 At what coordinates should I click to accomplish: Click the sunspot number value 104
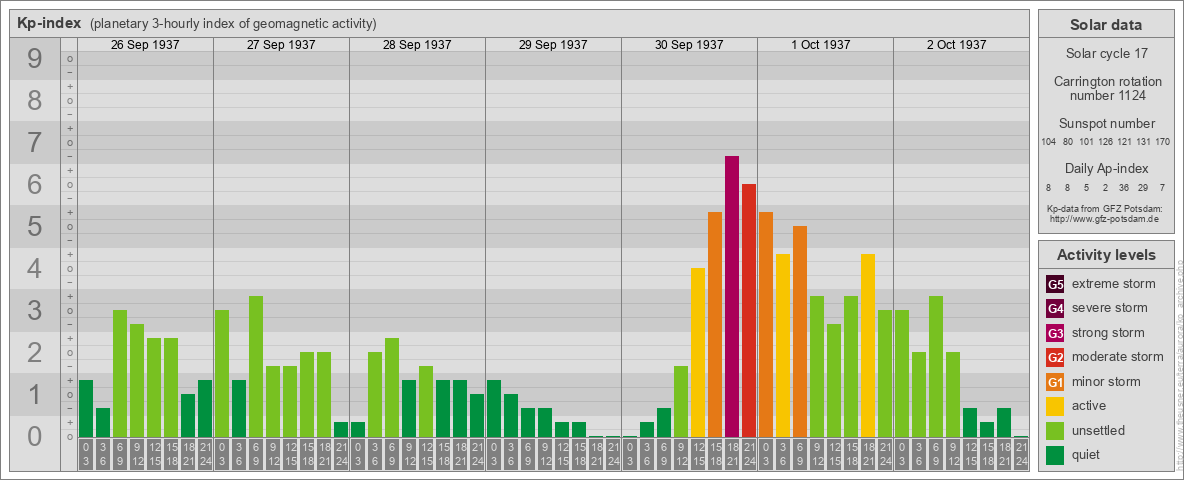(x=1048, y=141)
